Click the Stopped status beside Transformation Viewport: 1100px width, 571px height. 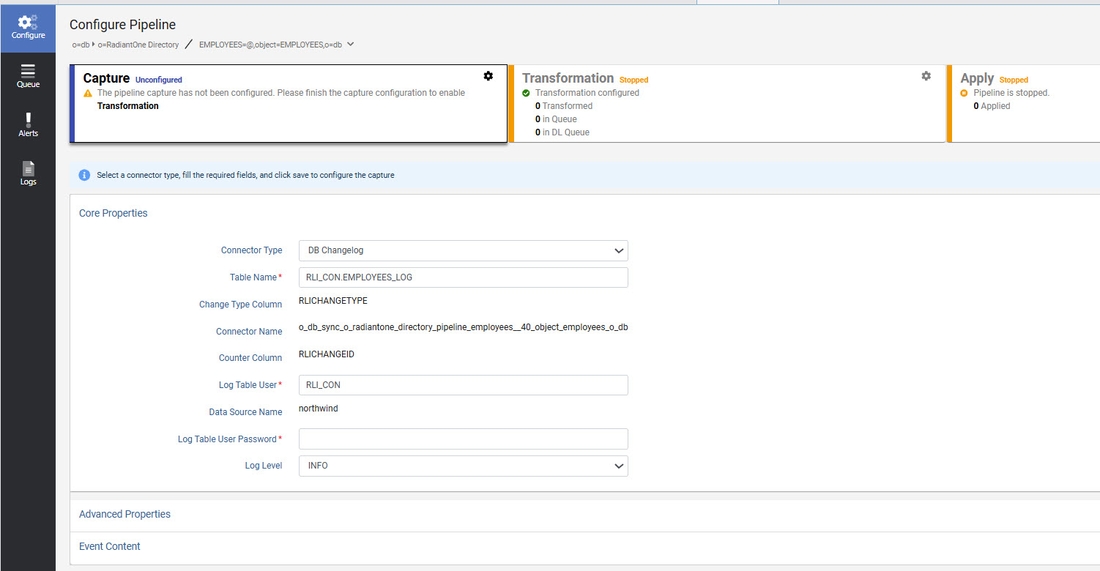click(633, 80)
